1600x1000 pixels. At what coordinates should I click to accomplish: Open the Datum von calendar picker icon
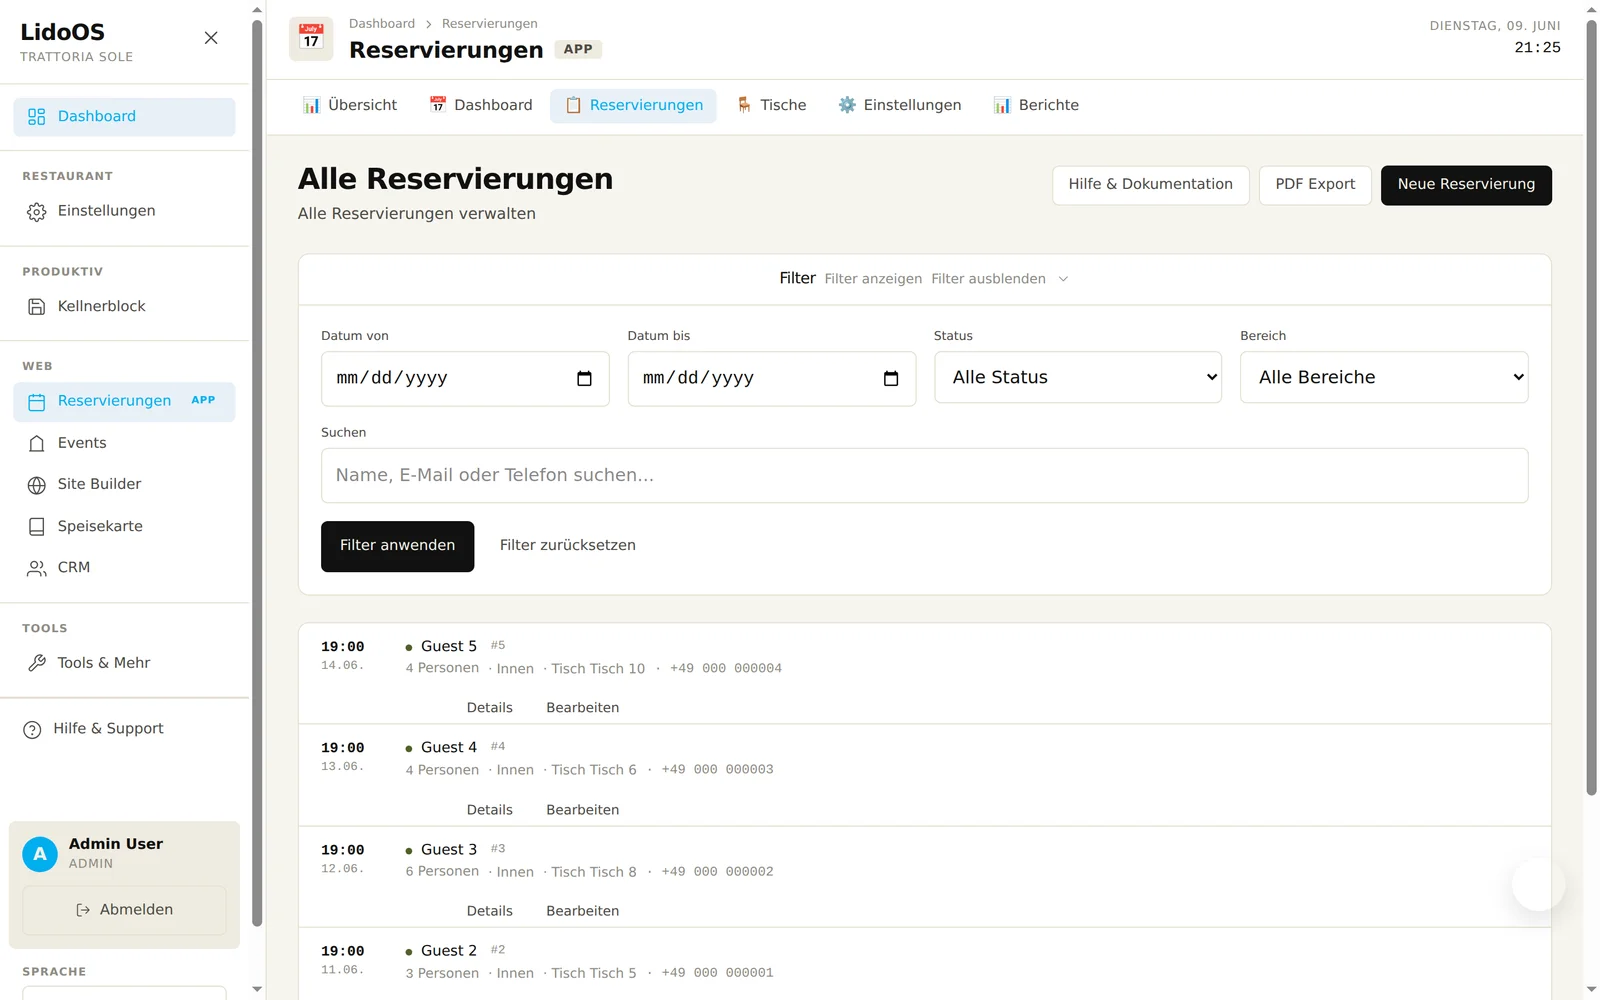click(585, 379)
